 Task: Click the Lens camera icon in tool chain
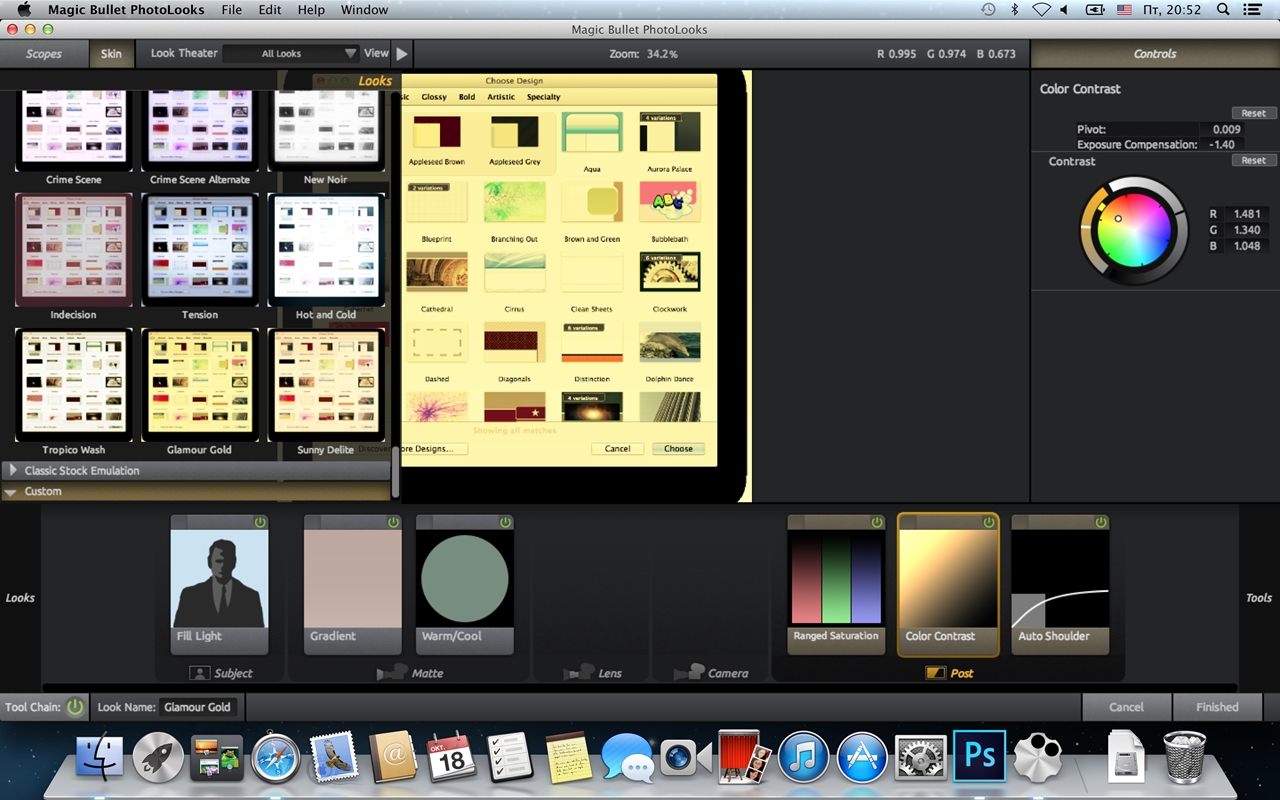coord(579,673)
